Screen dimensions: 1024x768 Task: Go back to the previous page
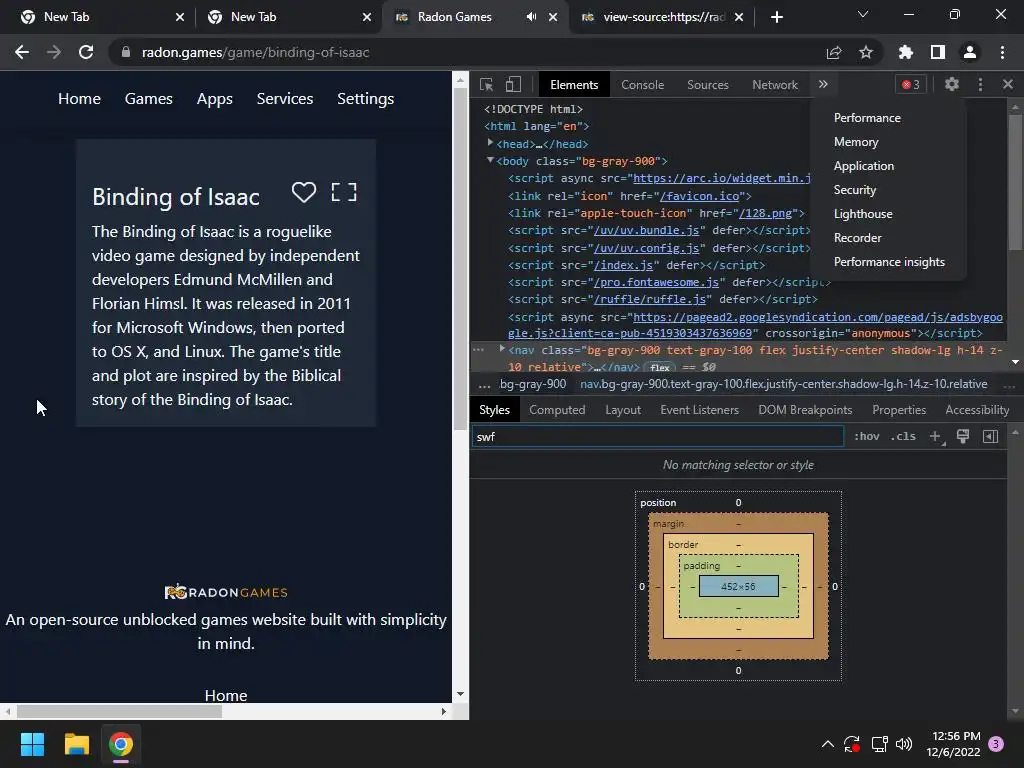click(22, 52)
